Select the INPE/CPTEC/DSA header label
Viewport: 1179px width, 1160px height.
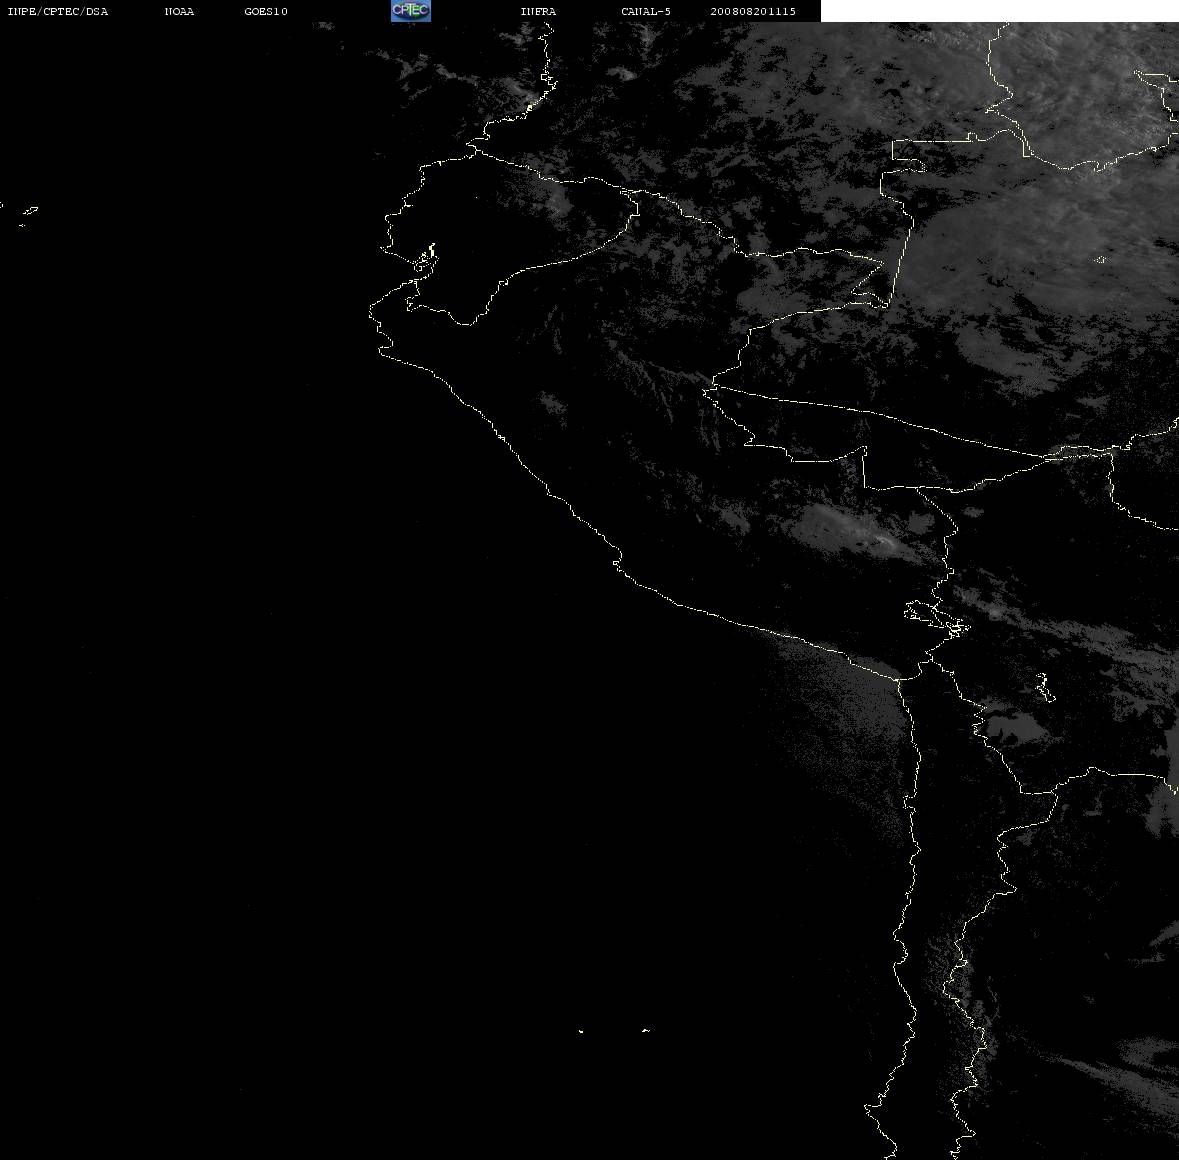[x=58, y=11]
